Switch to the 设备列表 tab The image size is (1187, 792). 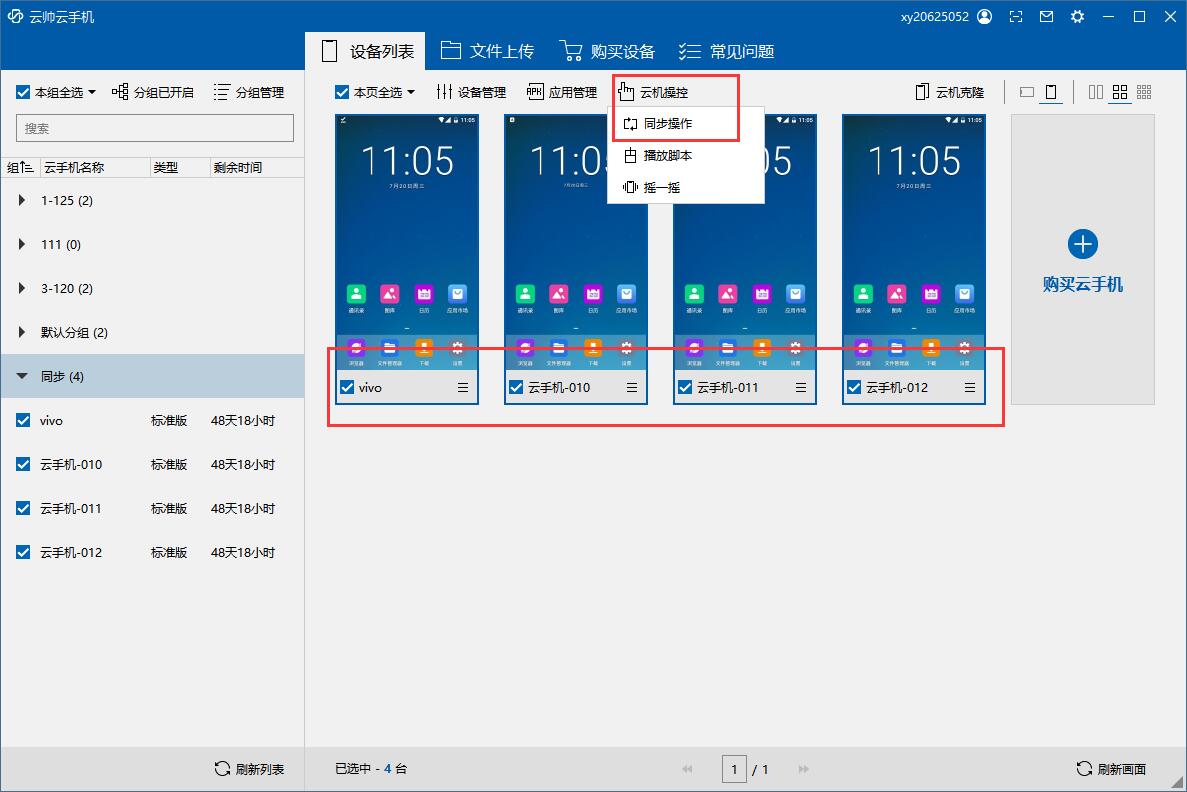coord(367,51)
